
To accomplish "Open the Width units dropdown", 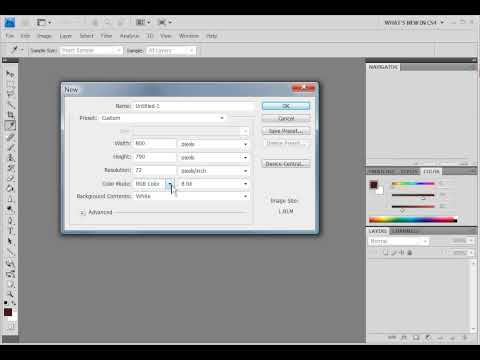I will coord(214,144).
